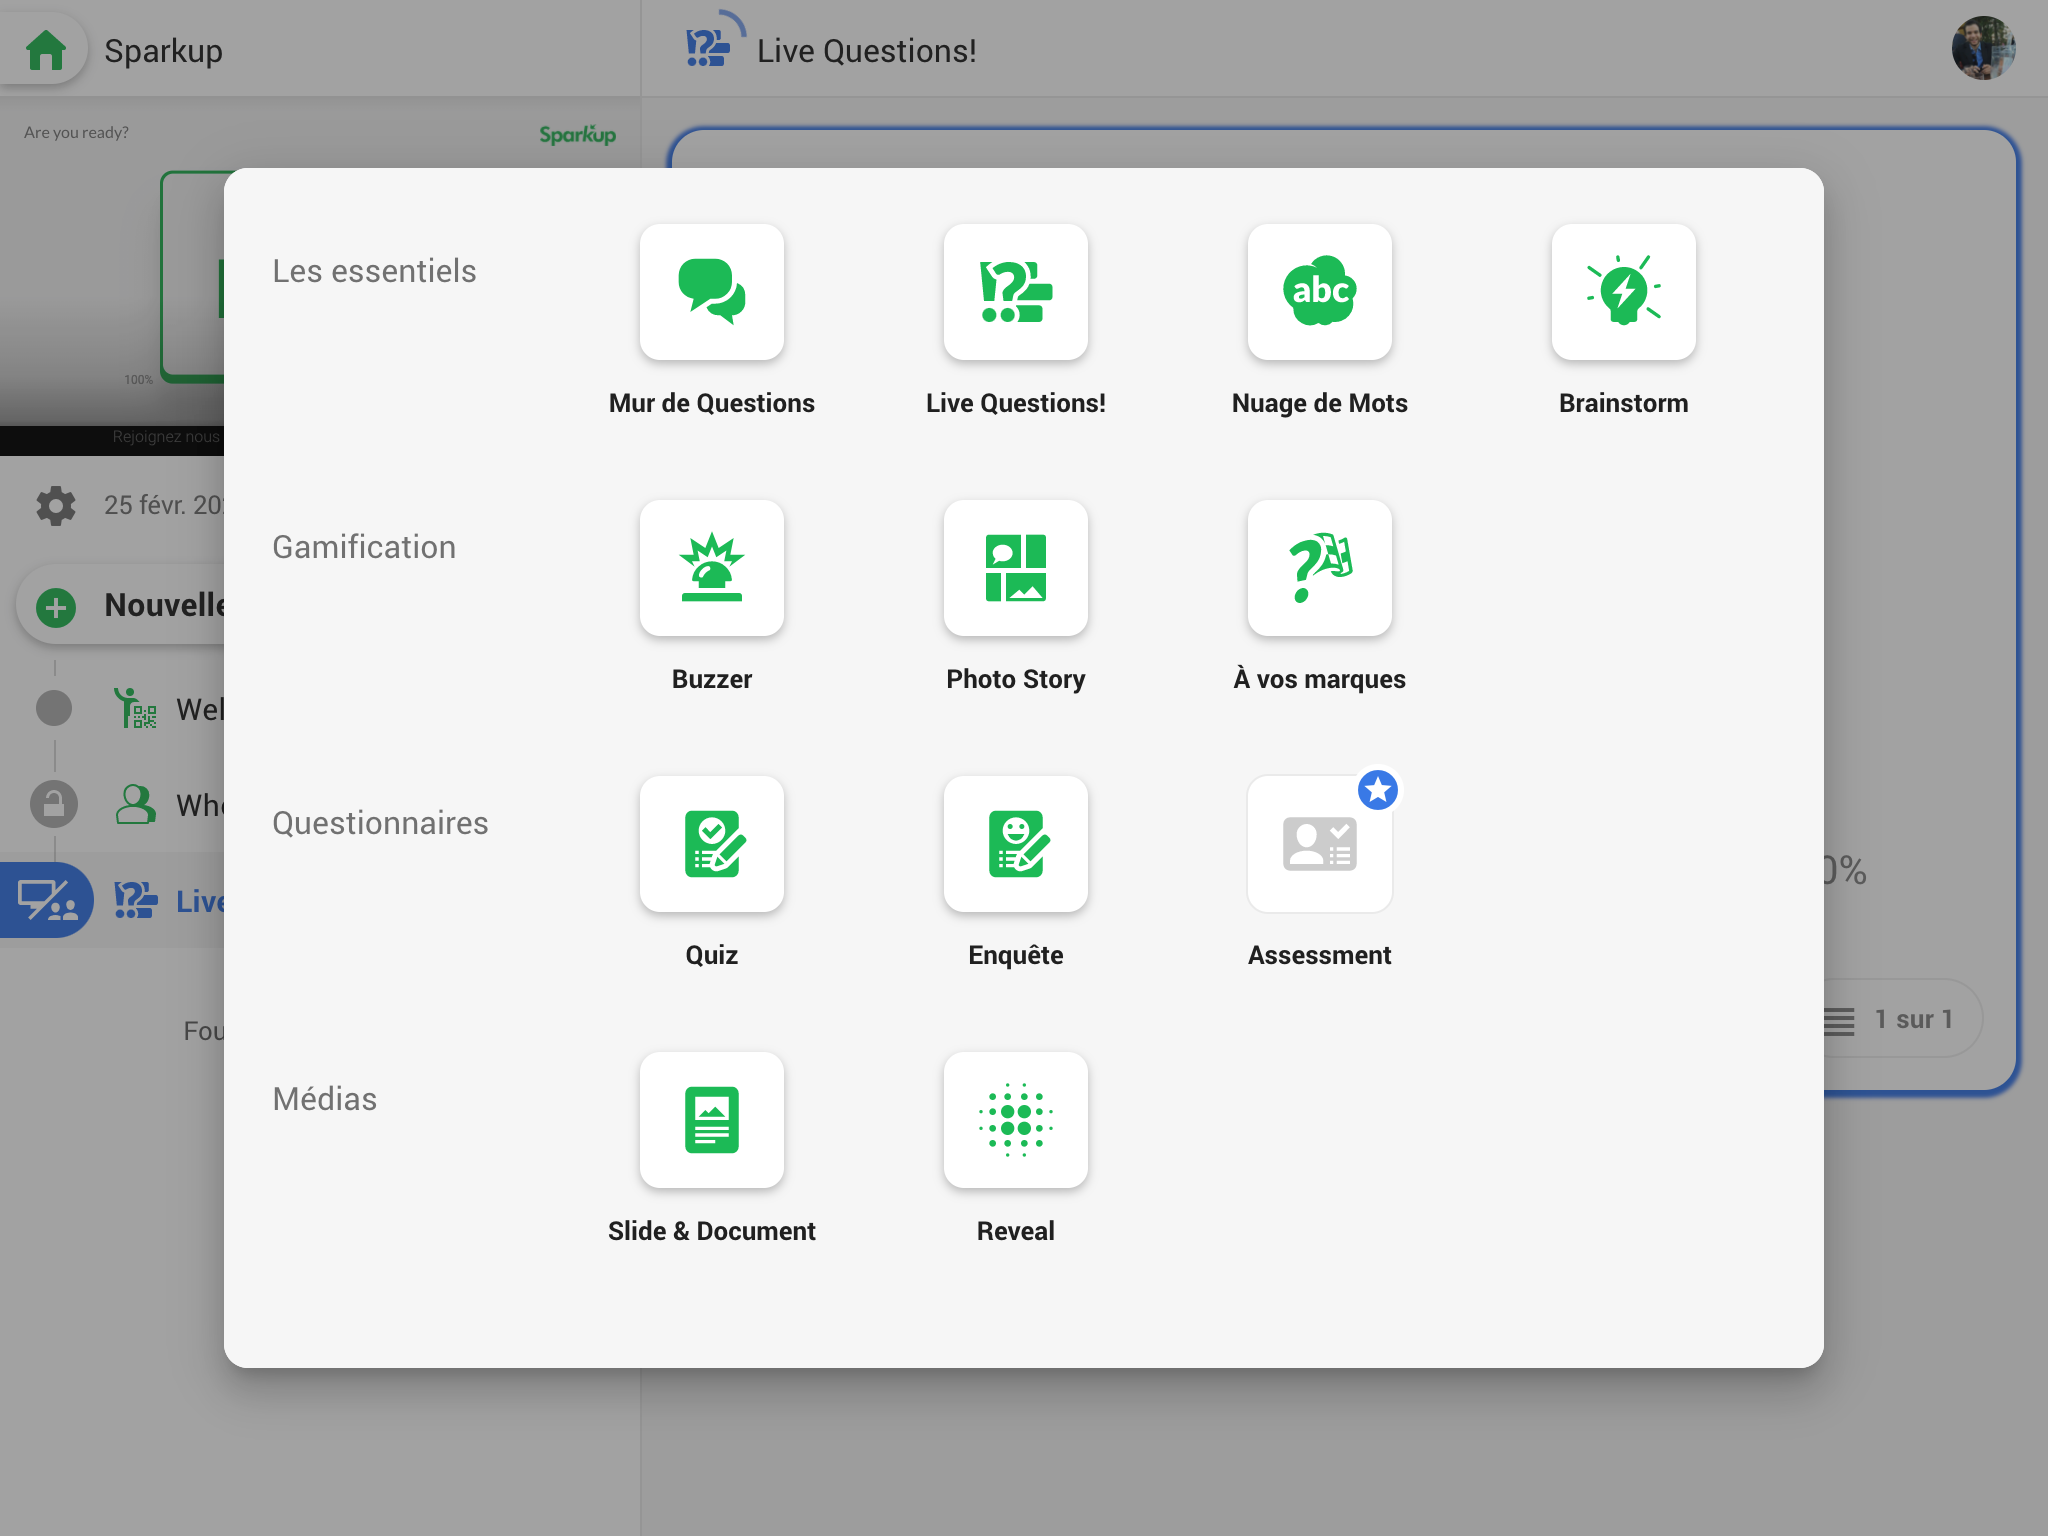Select the Enquête survey icon

click(1015, 843)
